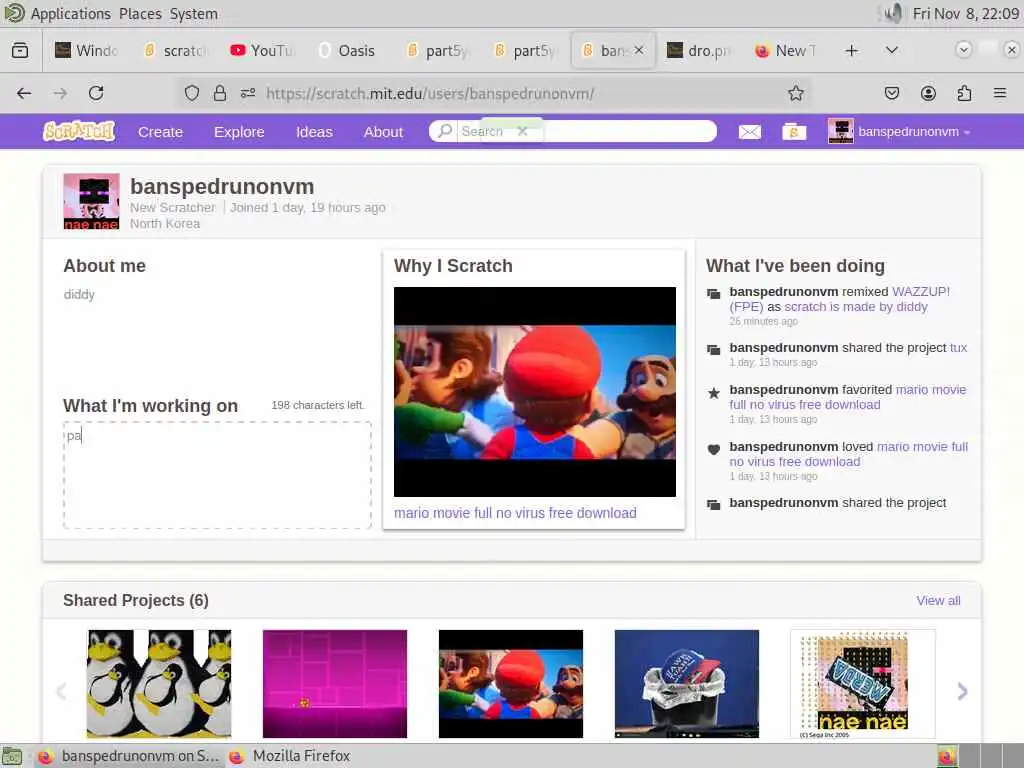This screenshot has width=1024, height=768.
Task: Open the Applications menu
Action: [x=71, y=14]
